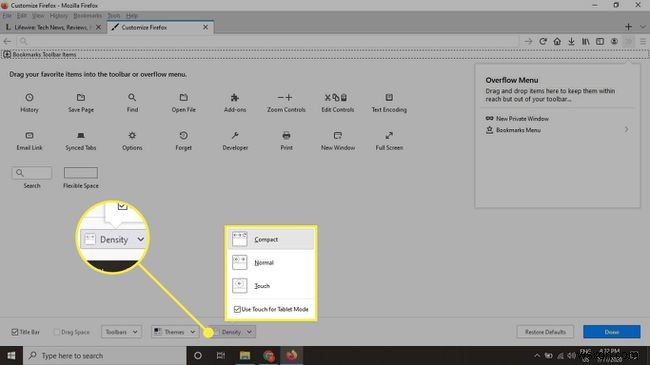Expand the Bookmarks Menu submenu arrow

pos(626,129)
